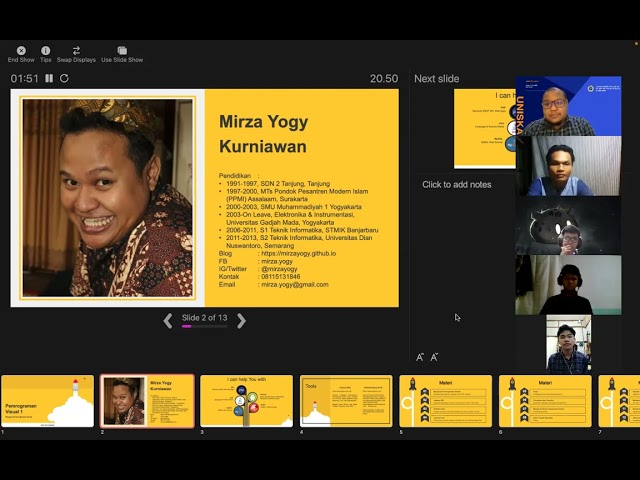Open the Tips info icon
The height and width of the screenshot is (480, 640).
point(46,50)
